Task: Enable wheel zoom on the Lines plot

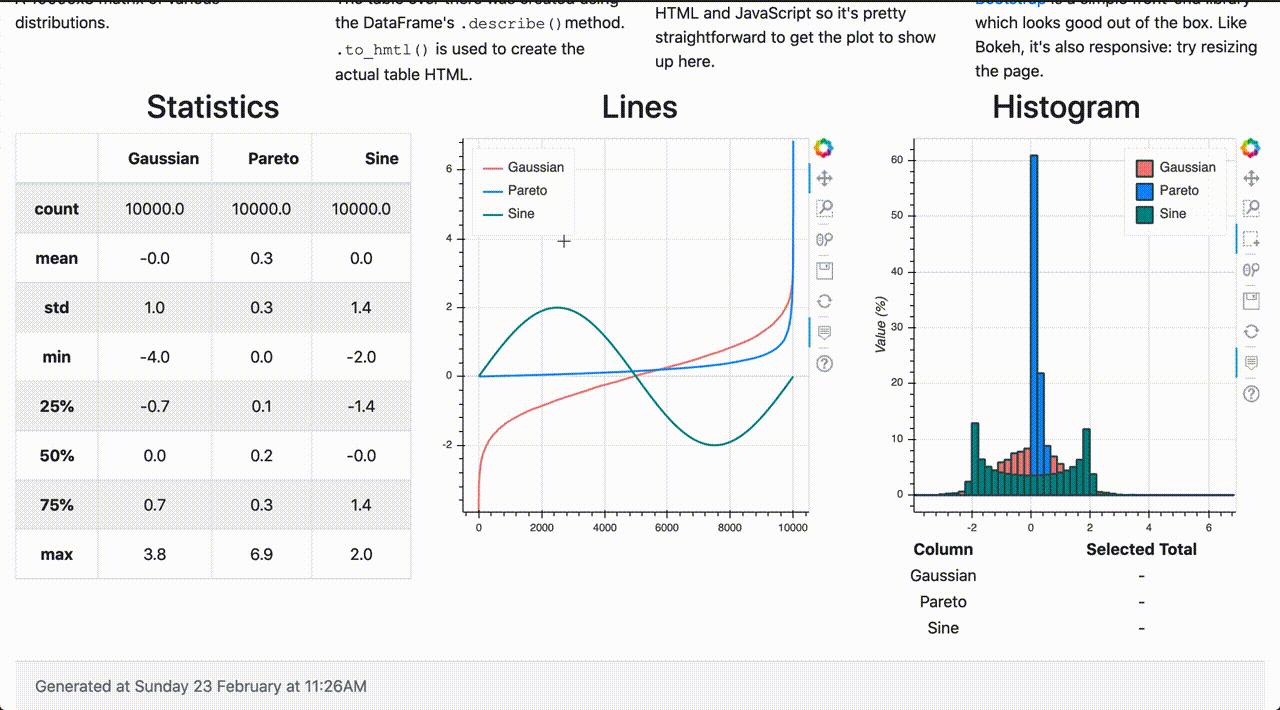Action: tap(823, 238)
